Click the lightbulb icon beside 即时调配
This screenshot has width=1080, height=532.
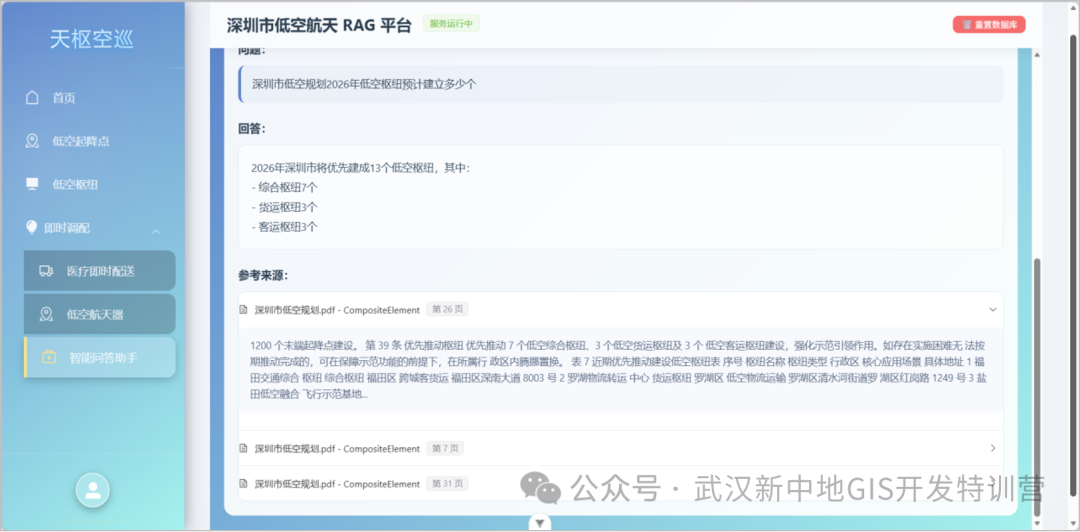pyautogui.click(x=31, y=227)
